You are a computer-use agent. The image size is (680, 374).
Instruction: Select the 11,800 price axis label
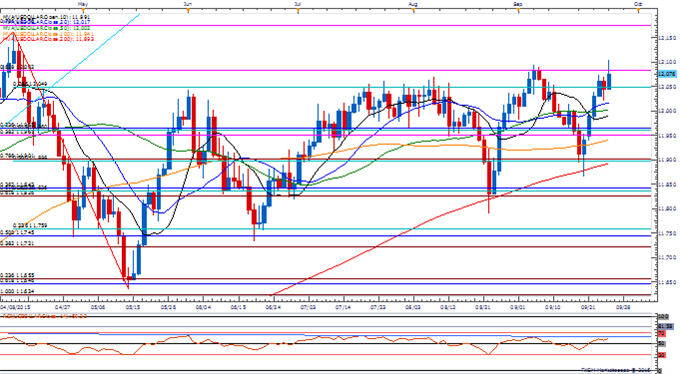click(667, 209)
